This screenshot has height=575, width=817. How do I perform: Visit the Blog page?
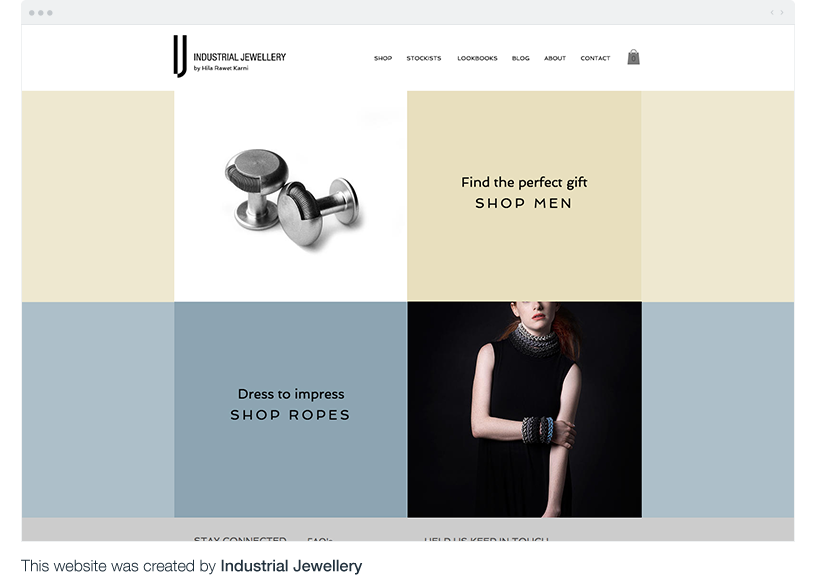point(521,58)
